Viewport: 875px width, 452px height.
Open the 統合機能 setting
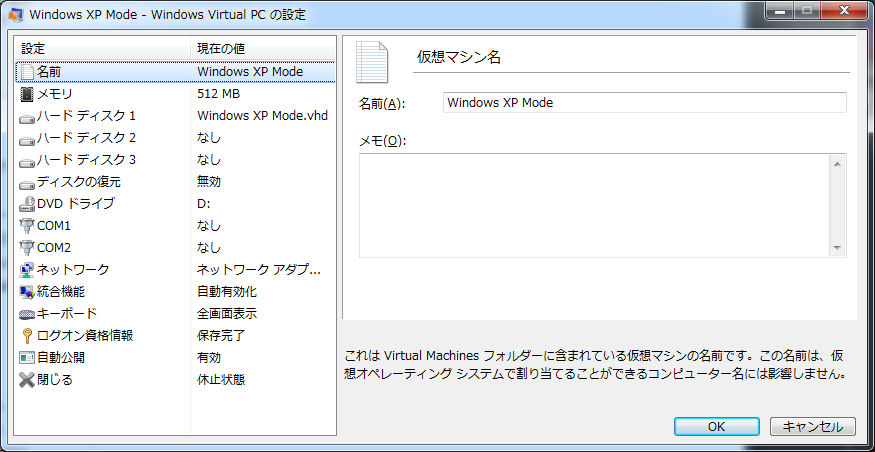click(175, 292)
